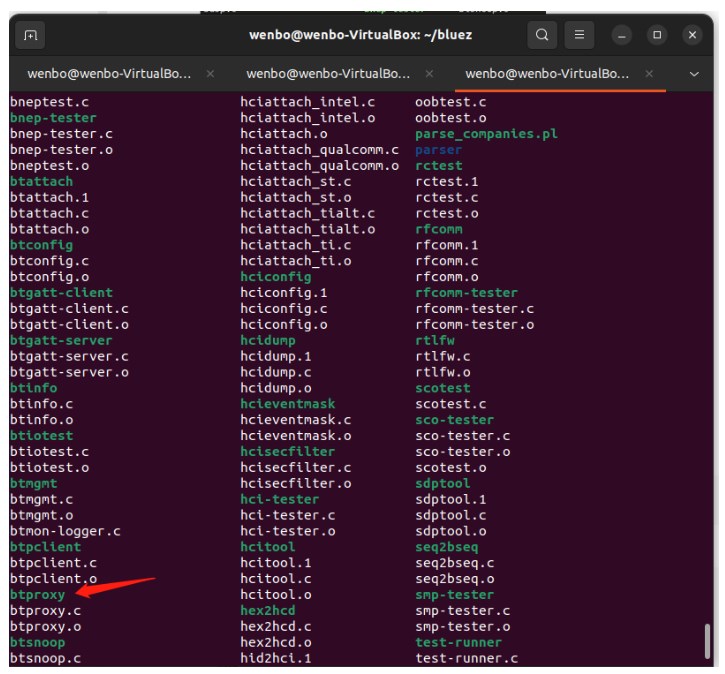The image size is (725, 674).
Task: Click oobtest.c file name
Action: click(450, 102)
